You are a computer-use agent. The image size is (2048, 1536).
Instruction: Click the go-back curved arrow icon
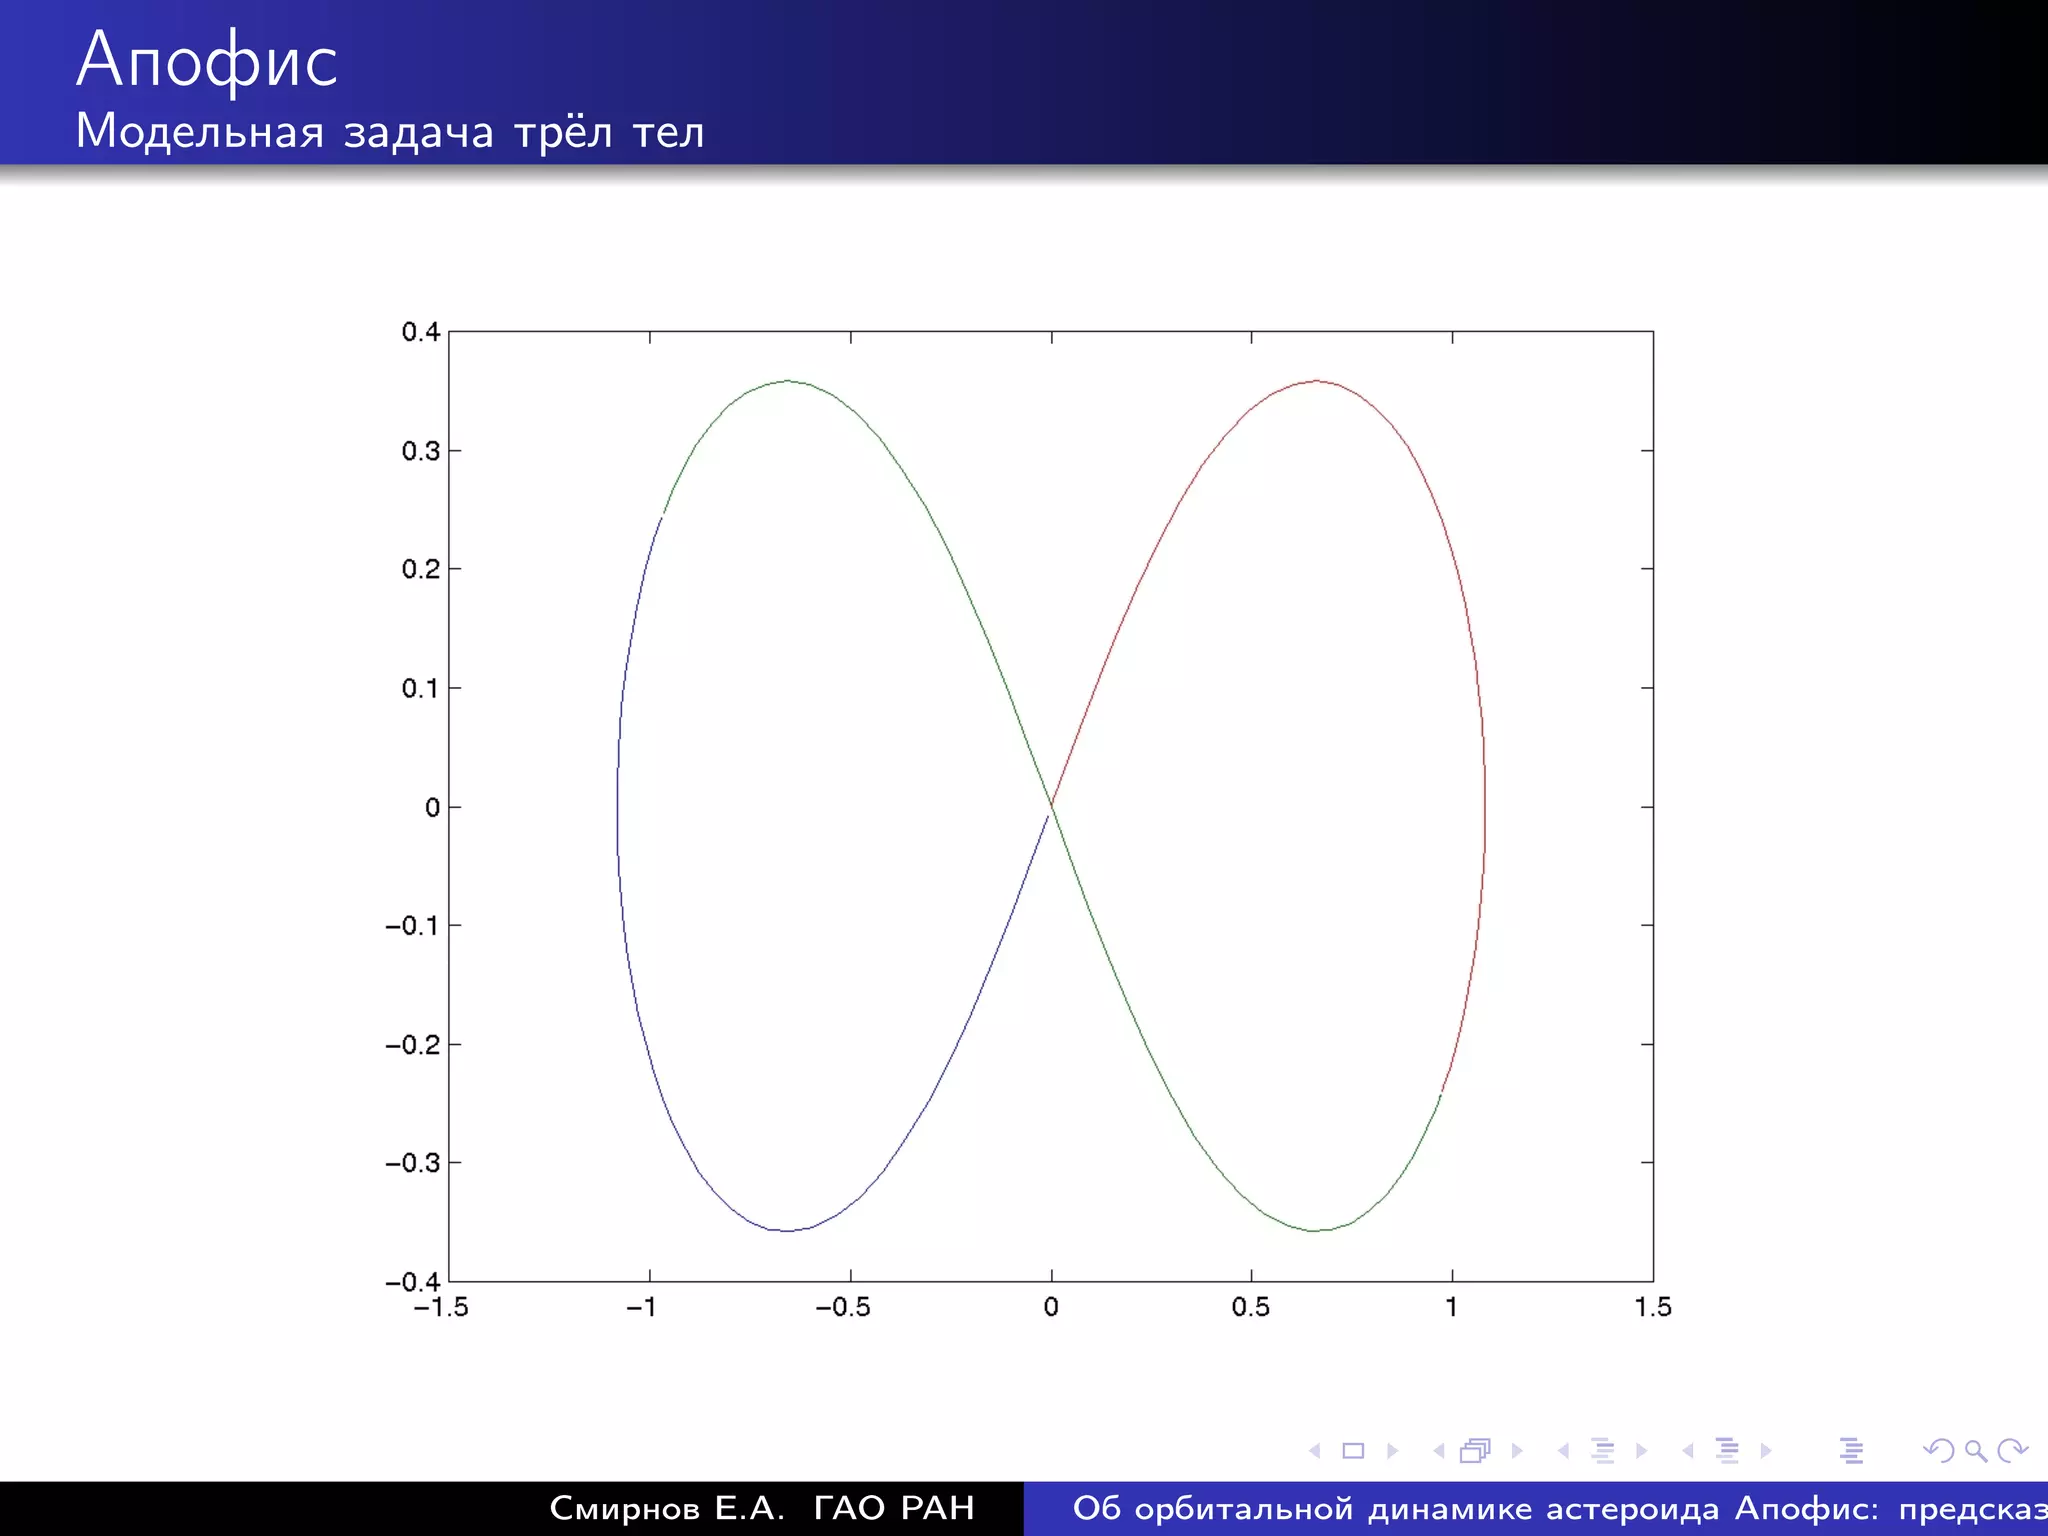pos(1938,1451)
